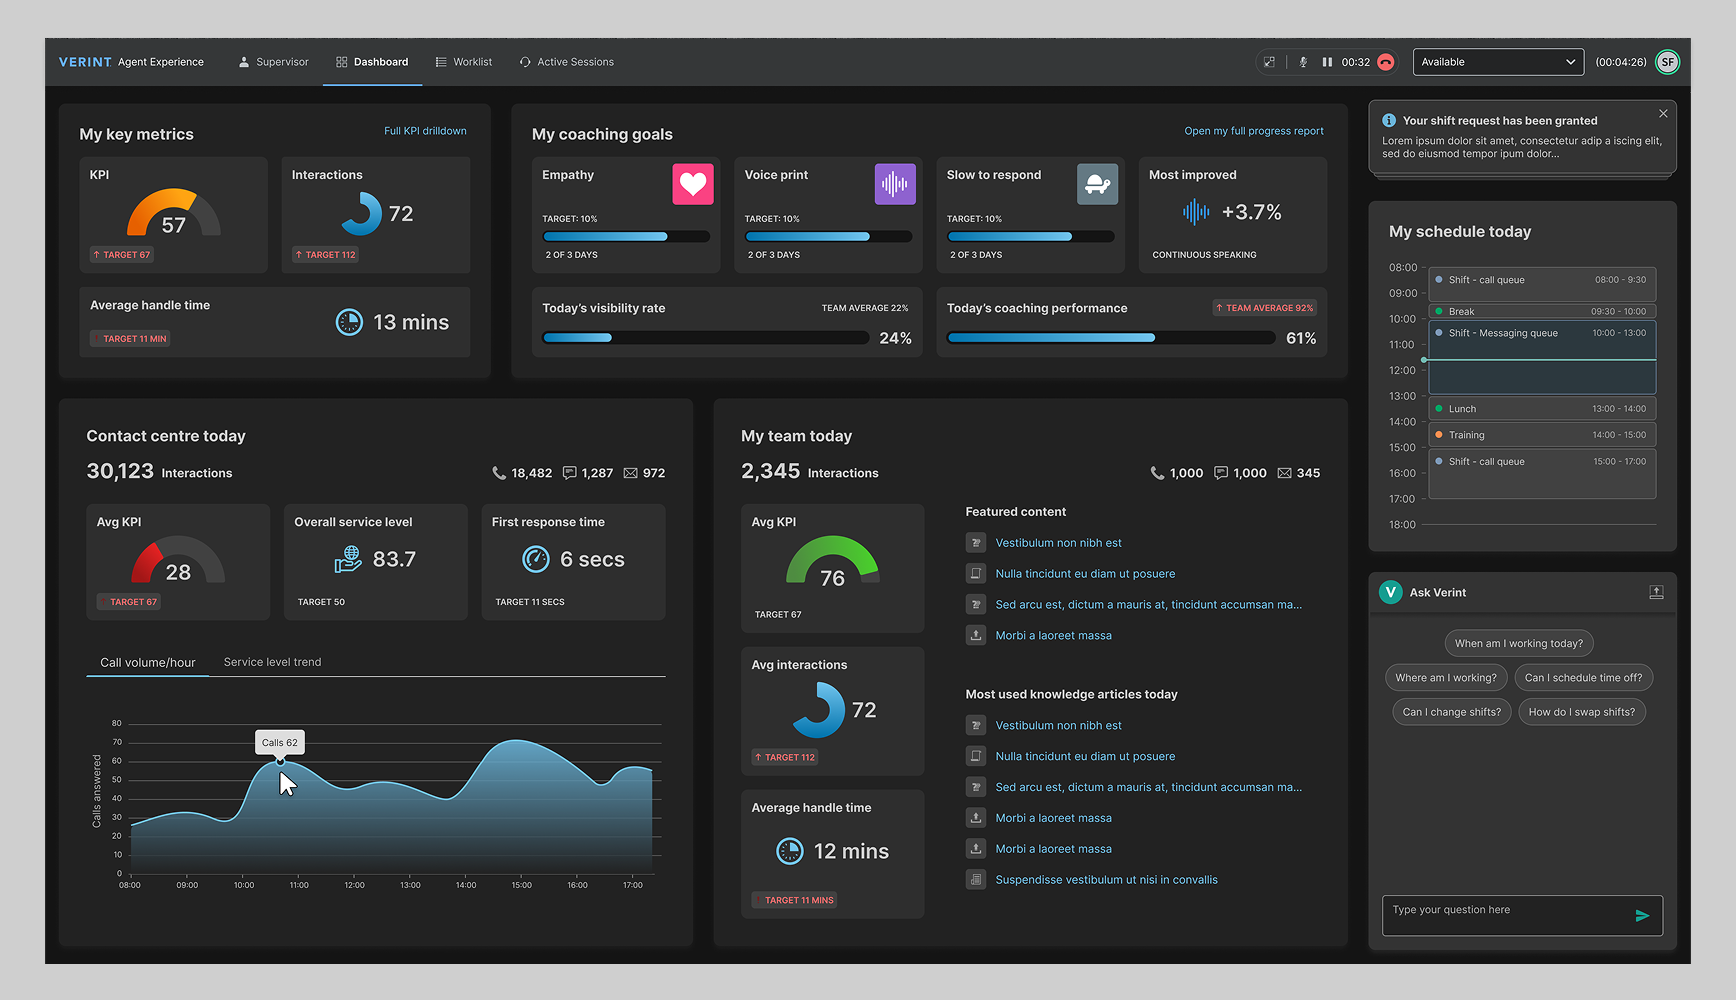This screenshot has width=1736, height=1000.
Task: Click the Empathy heart icon
Action: pos(692,184)
